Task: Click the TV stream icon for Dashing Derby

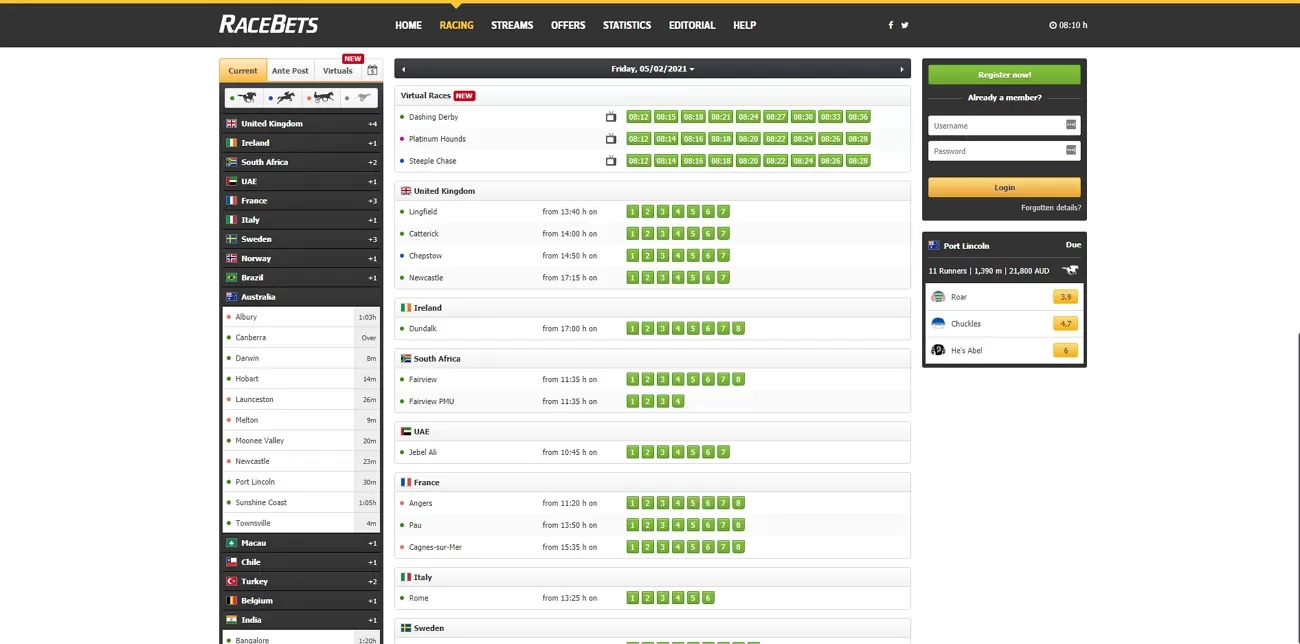Action: 611,117
